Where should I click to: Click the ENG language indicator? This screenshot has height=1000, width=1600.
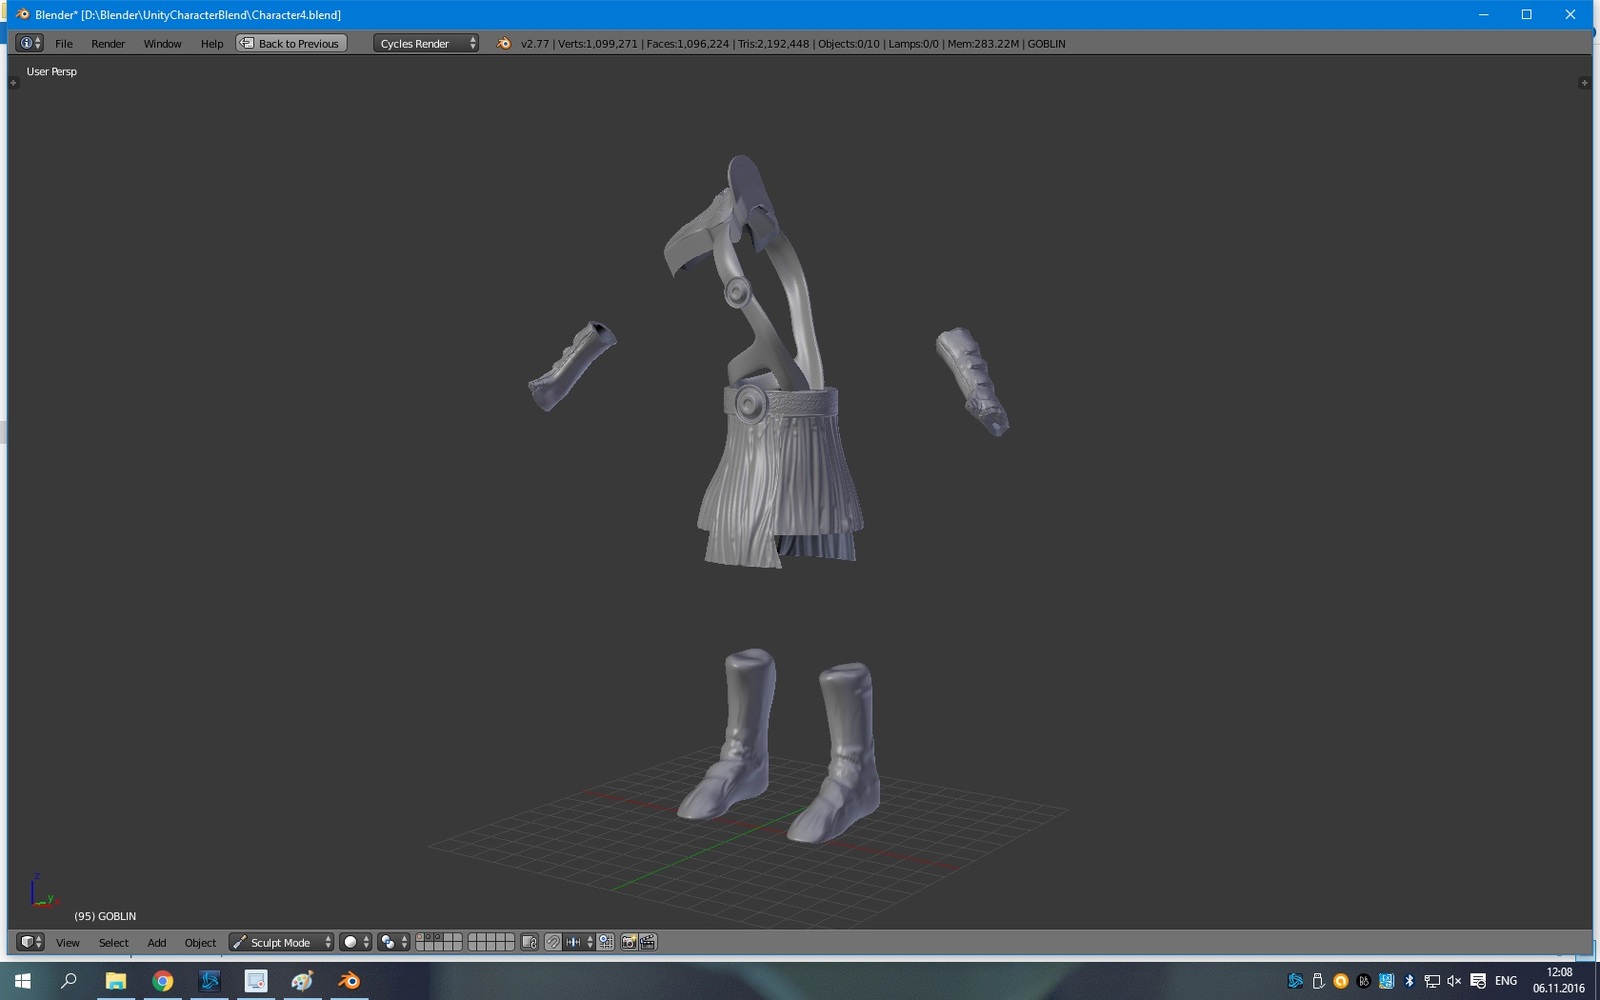click(x=1506, y=981)
